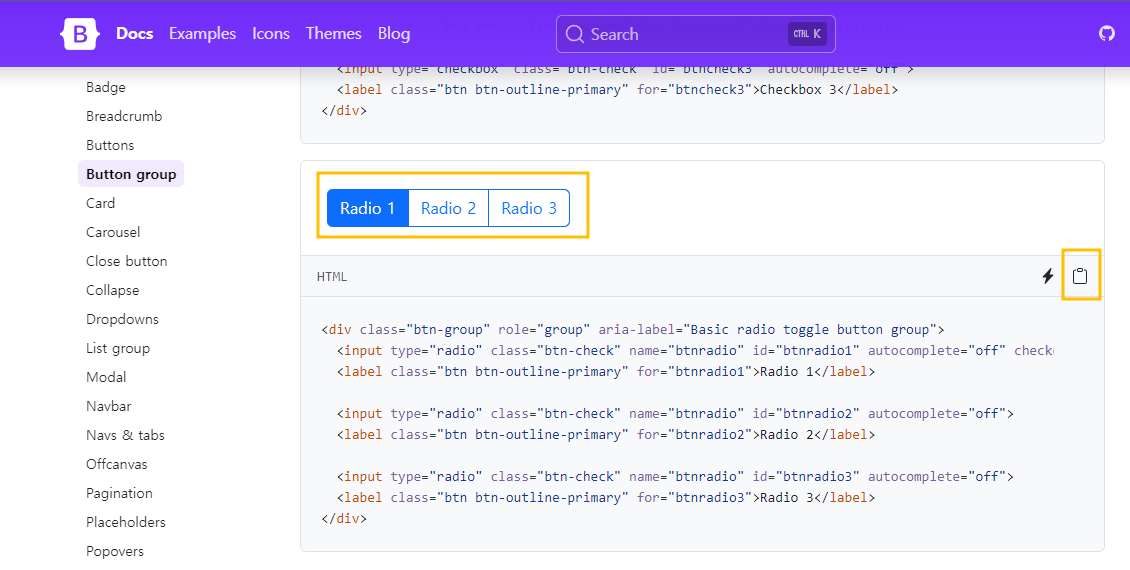The height and width of the screenshot is (570, 1130).
Task: Open Modal in the sidebar
Action: click(x=106, y=377)
